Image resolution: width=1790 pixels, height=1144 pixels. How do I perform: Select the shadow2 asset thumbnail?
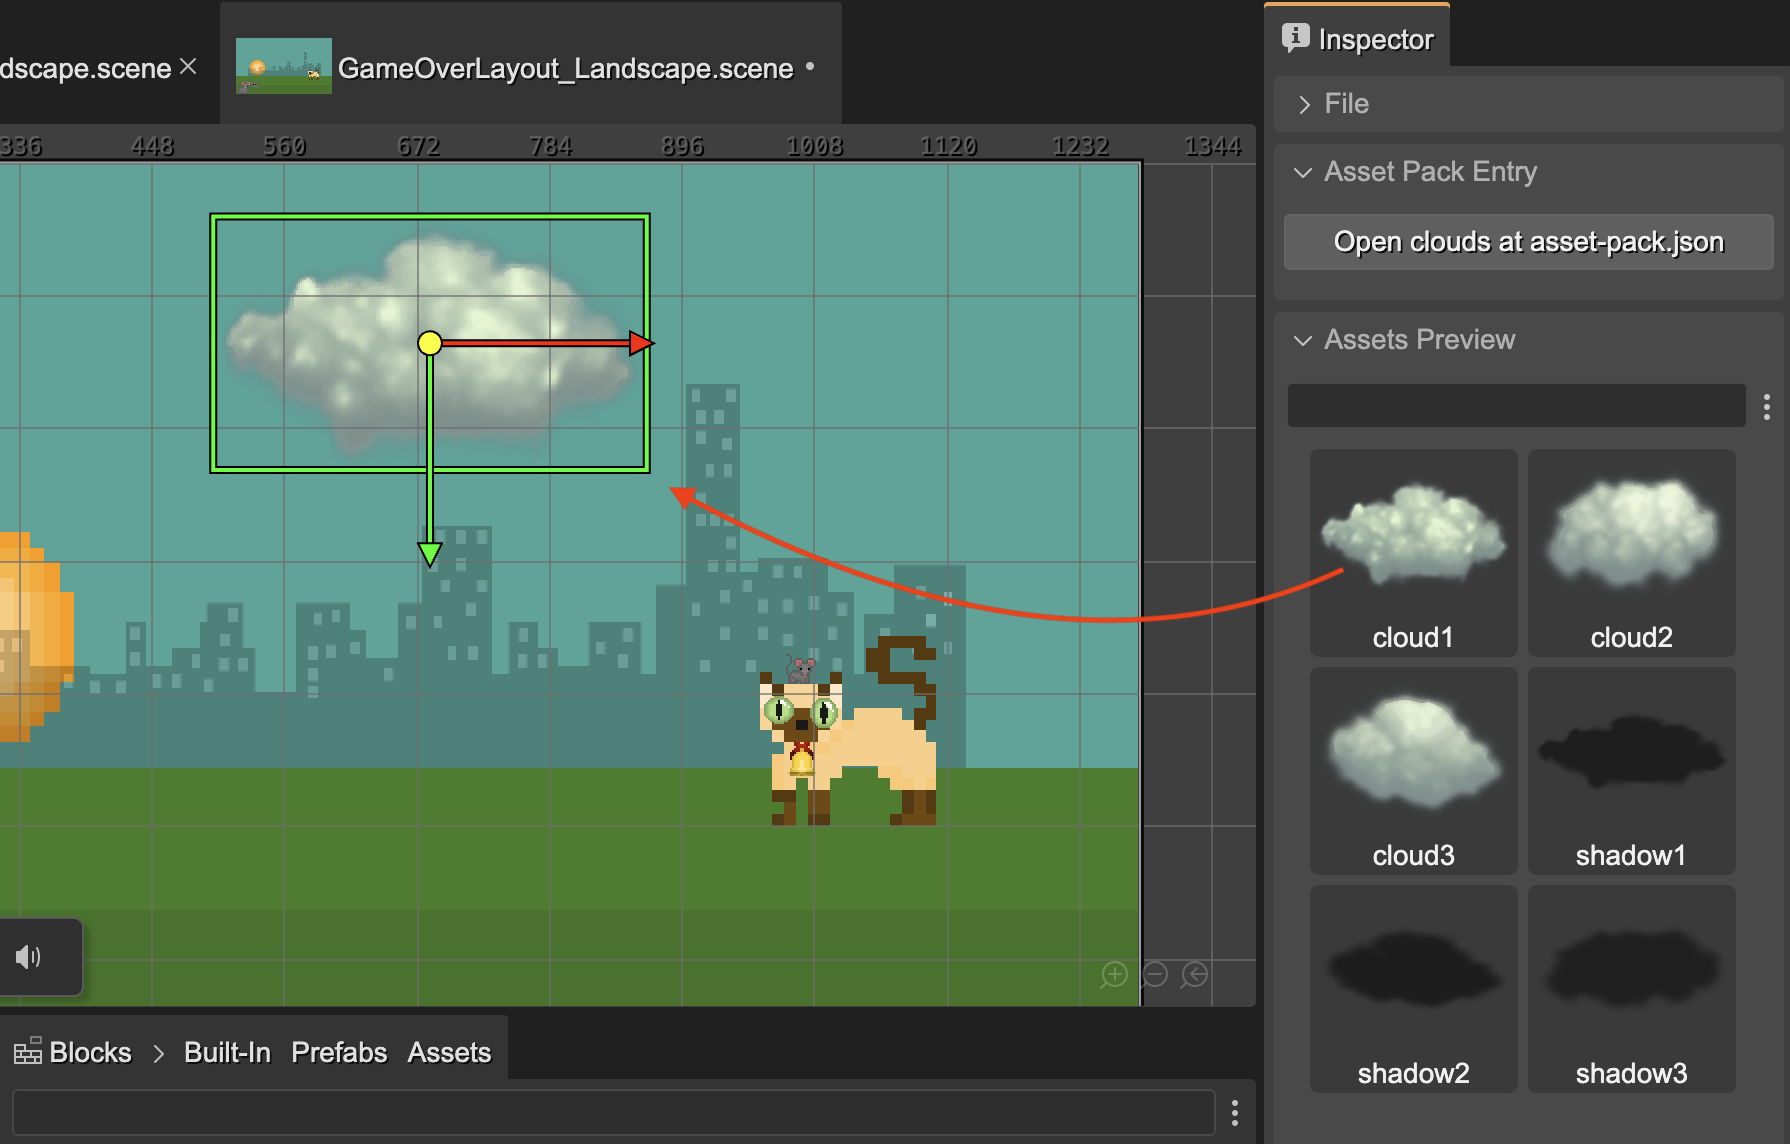coord(1413,989)
